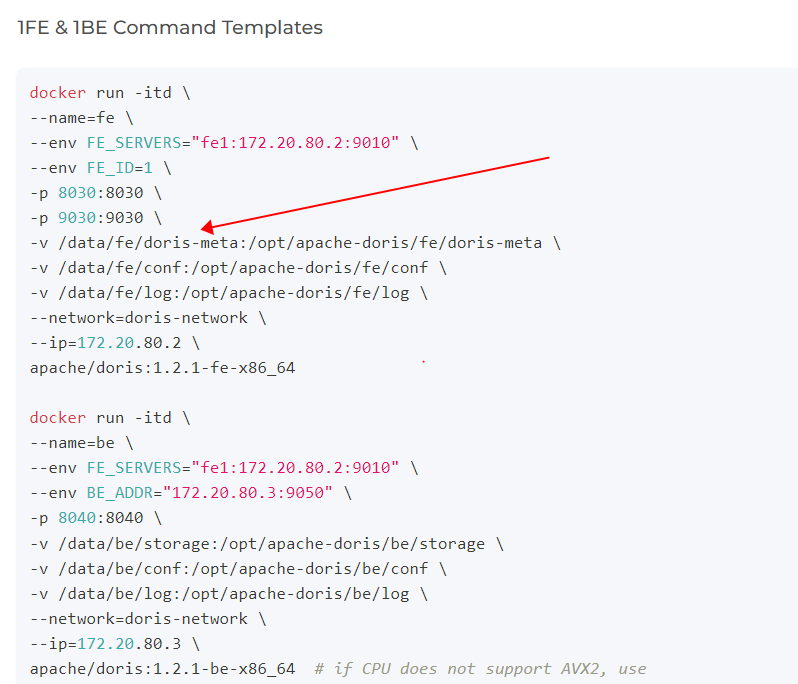798x684 pixels.
Task: Click the '-p 8030:8030' port mapping line
Action: (x=96, y=193)
